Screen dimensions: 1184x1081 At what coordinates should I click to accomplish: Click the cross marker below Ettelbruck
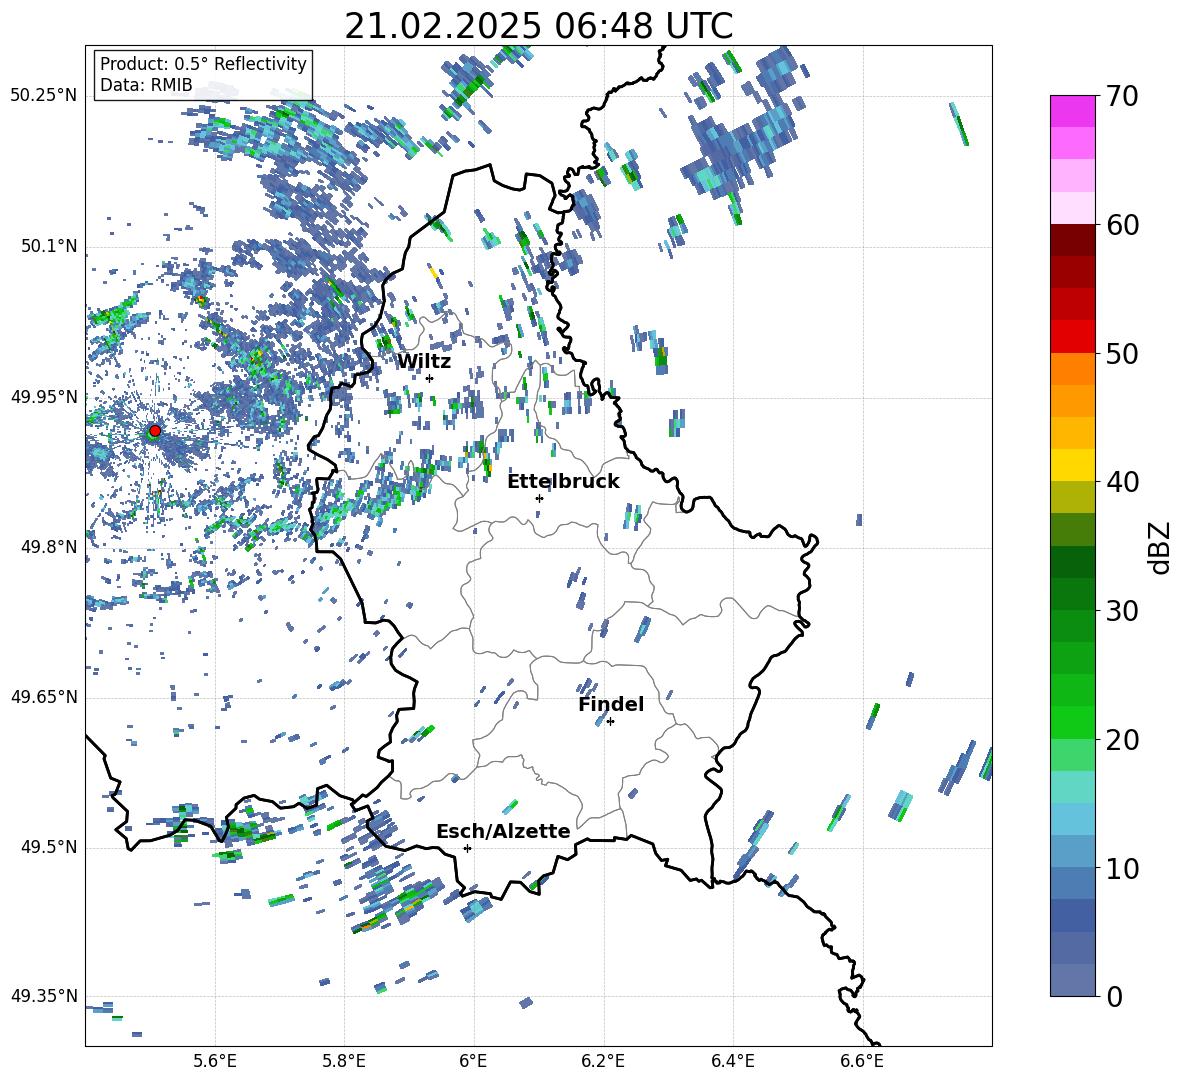click(539, 498)
